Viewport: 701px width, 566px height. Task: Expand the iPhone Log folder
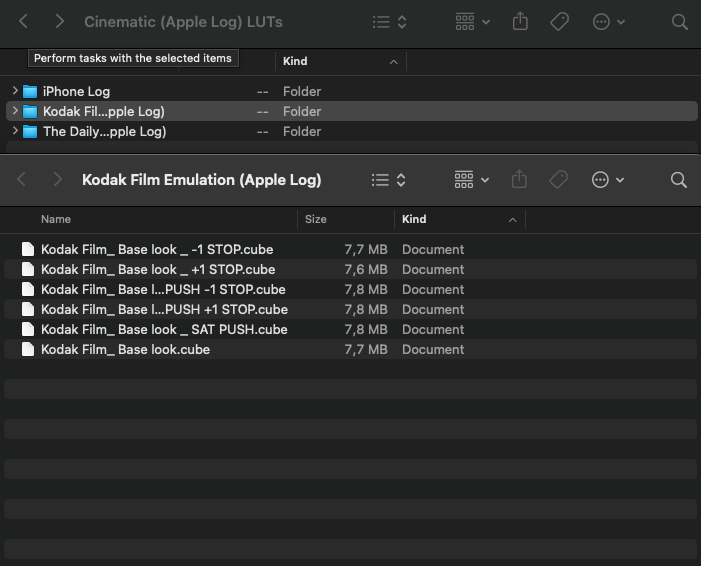(15, 91)
